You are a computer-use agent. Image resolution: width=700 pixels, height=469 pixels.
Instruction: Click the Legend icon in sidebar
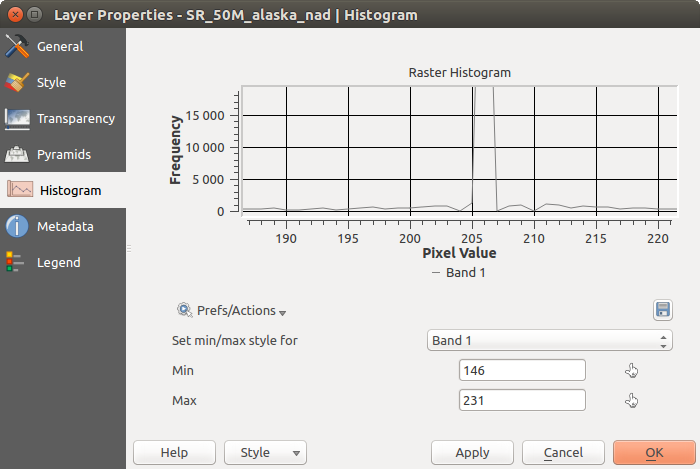pos(18,263)
